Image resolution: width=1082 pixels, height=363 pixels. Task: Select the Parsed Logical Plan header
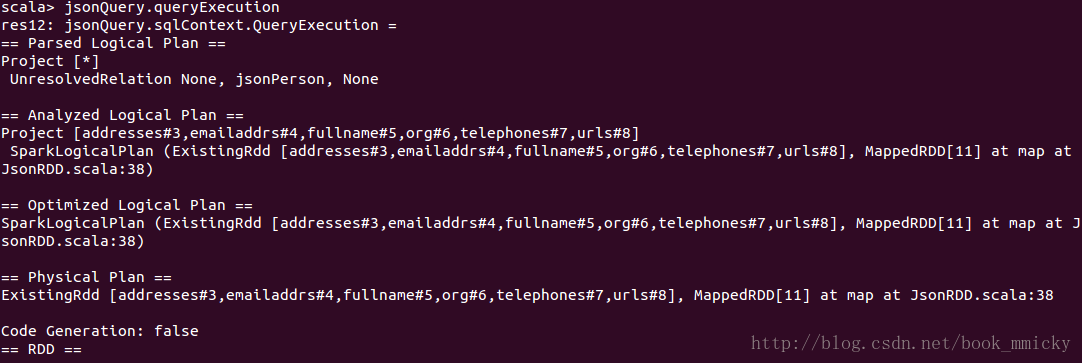[x=114, y=43]
